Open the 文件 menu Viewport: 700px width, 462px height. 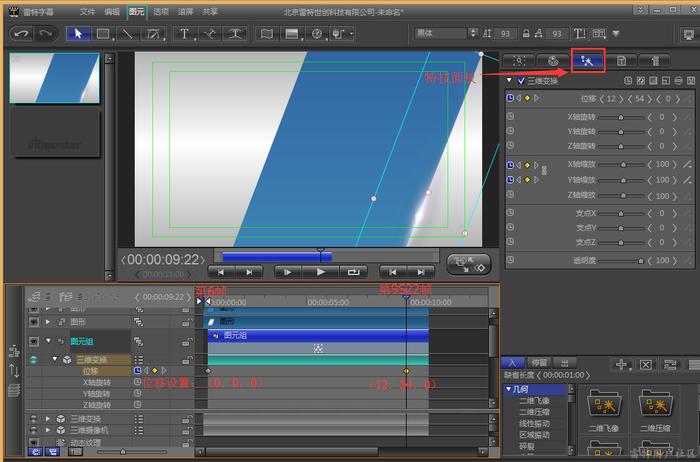click(88, 12)
